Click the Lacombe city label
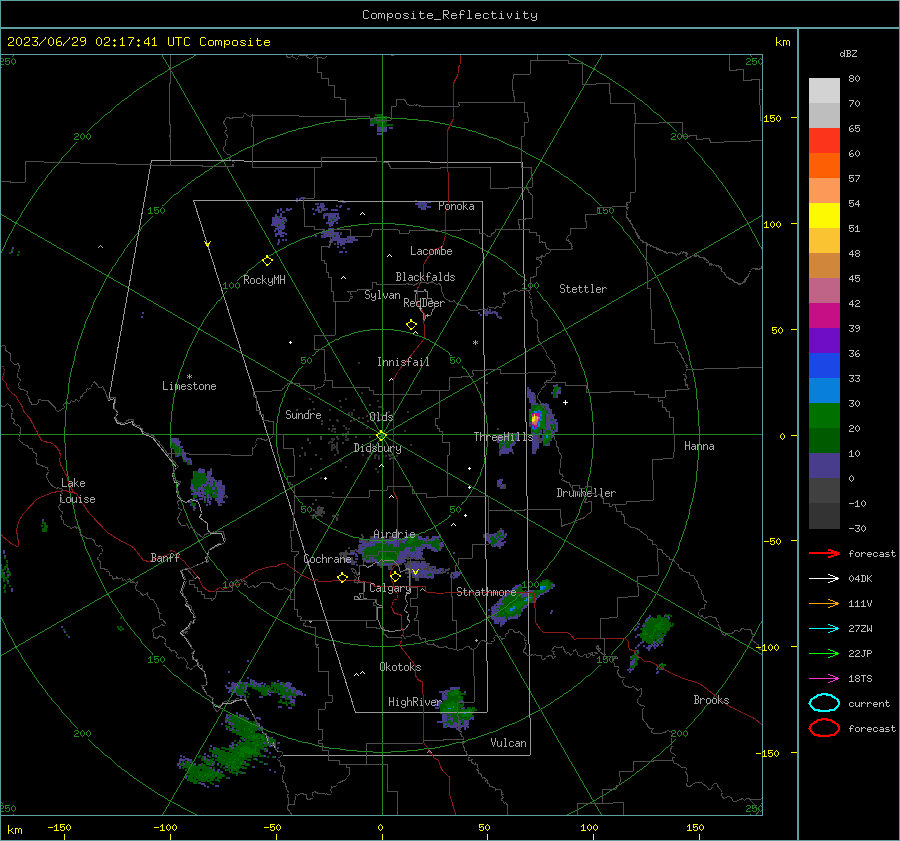The image size is (900, 841). [431, 251]
